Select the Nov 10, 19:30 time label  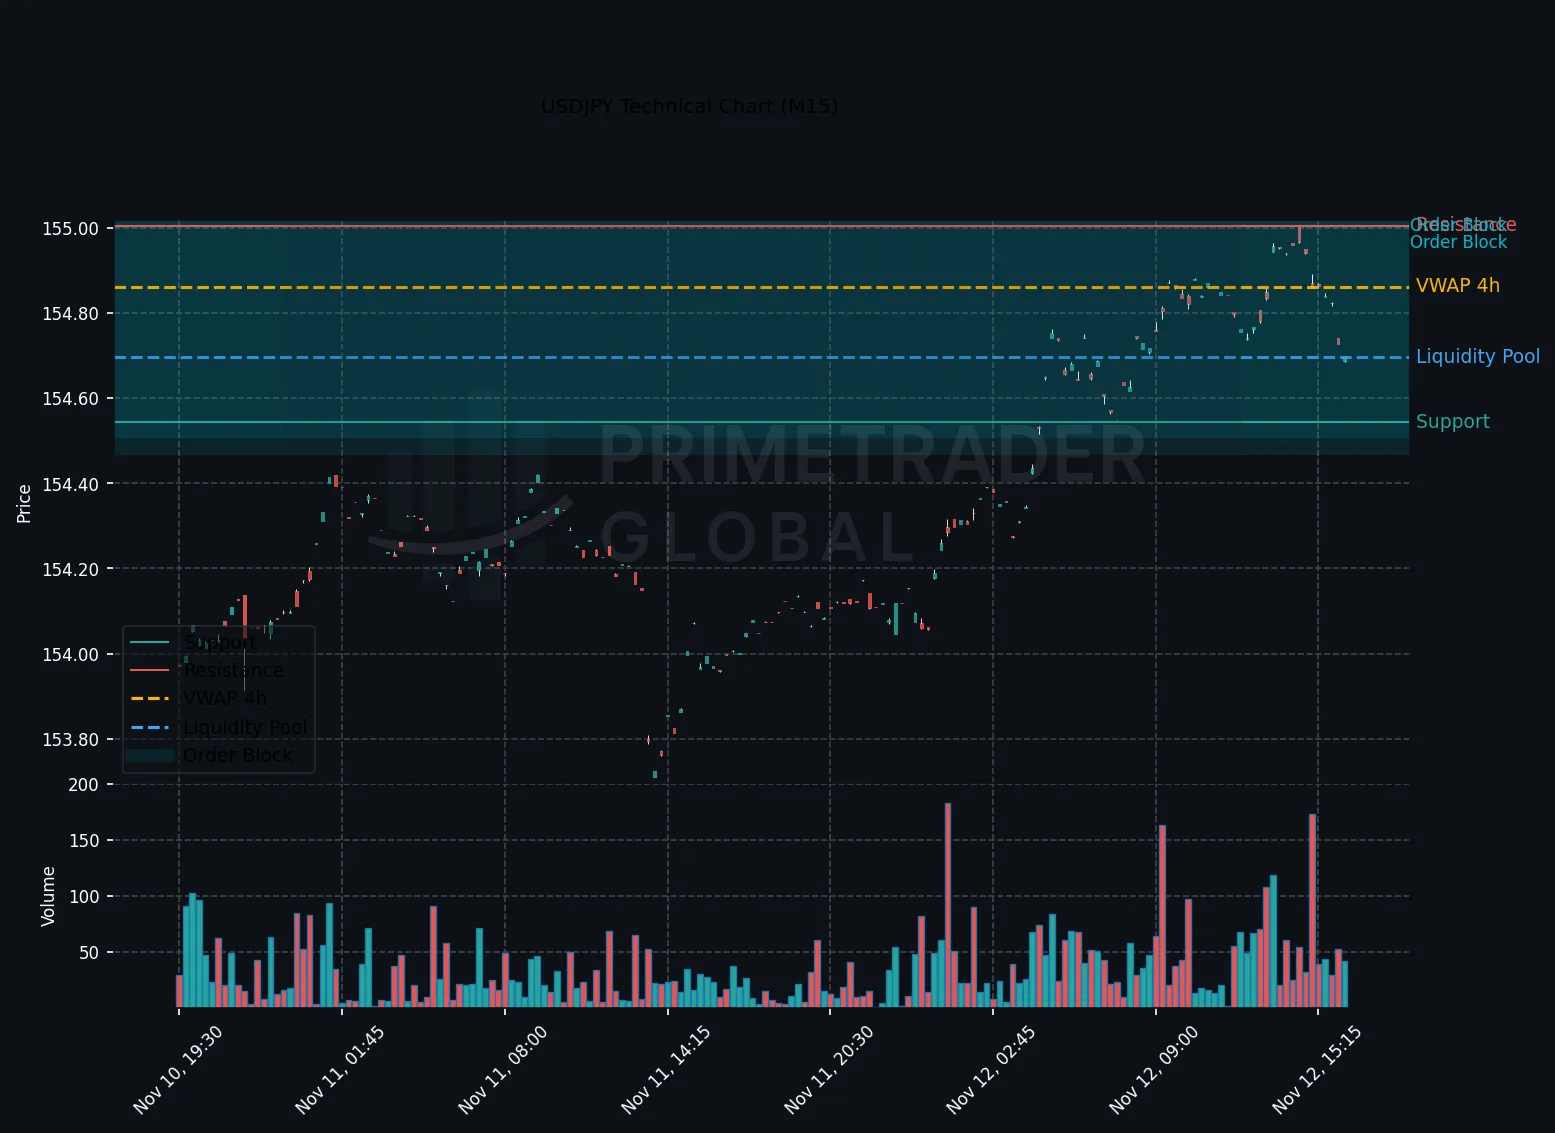tap(177, 1069)
